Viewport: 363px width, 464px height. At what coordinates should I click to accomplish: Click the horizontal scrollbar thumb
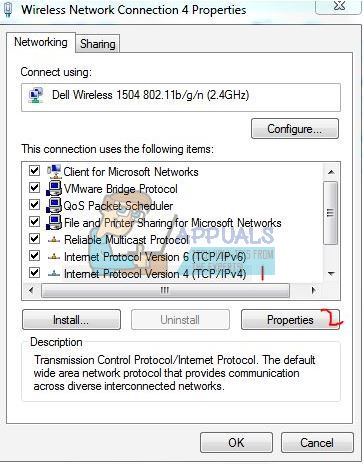tap(165, 290)
